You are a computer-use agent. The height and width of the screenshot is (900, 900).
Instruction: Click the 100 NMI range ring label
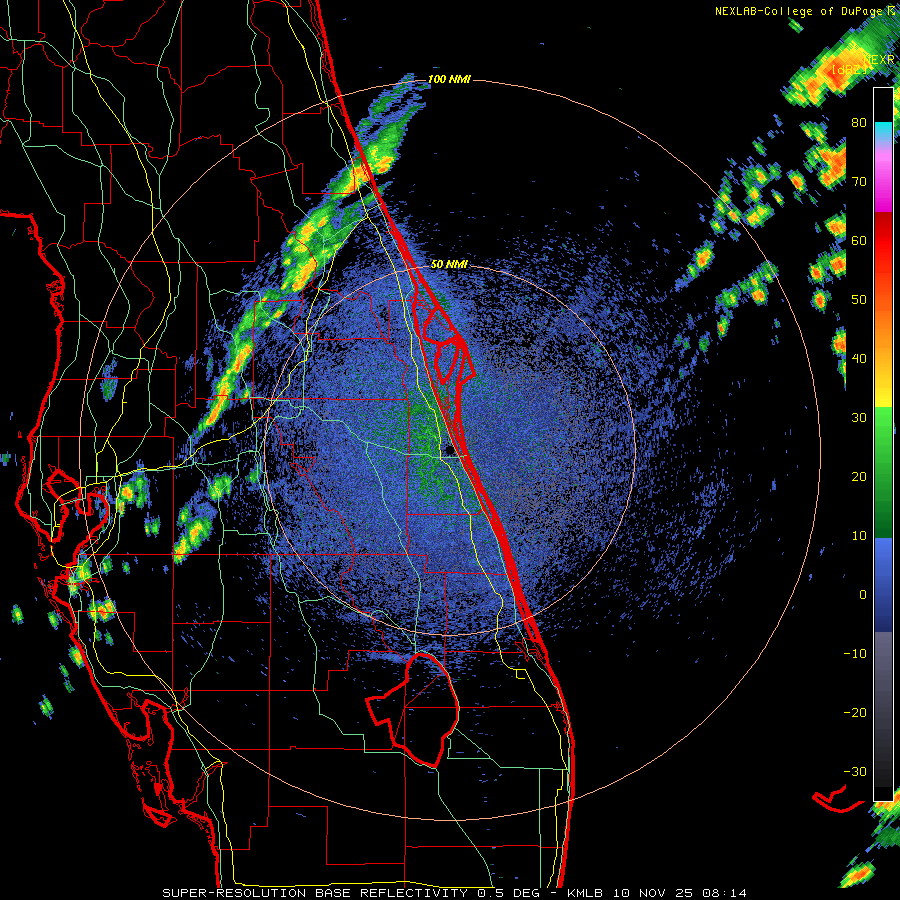[x=449, y=79]
